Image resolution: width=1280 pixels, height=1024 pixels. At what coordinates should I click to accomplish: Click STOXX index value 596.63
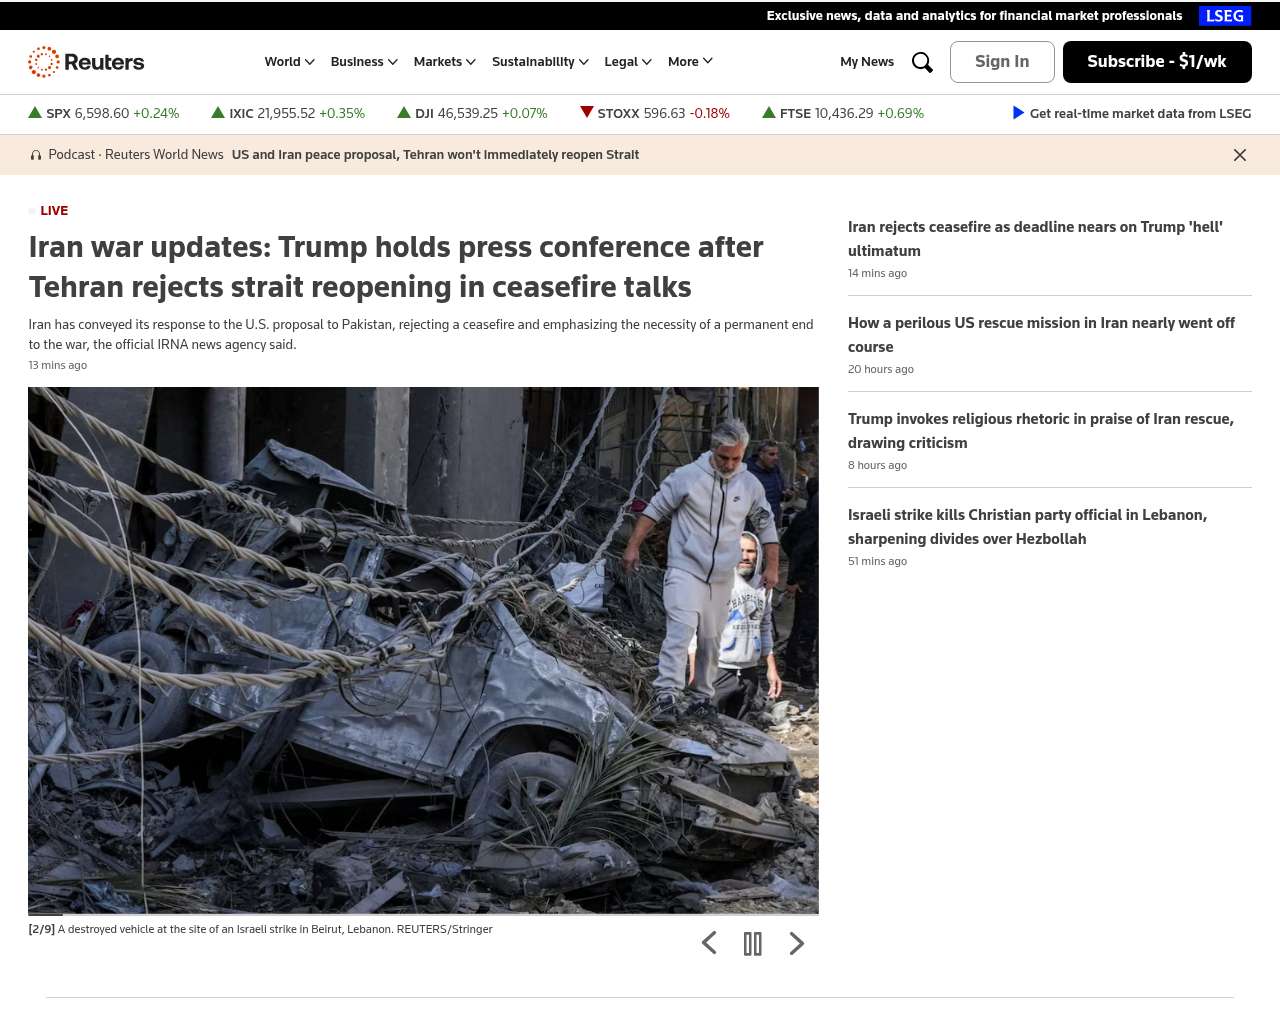click(x=664, y=114)
